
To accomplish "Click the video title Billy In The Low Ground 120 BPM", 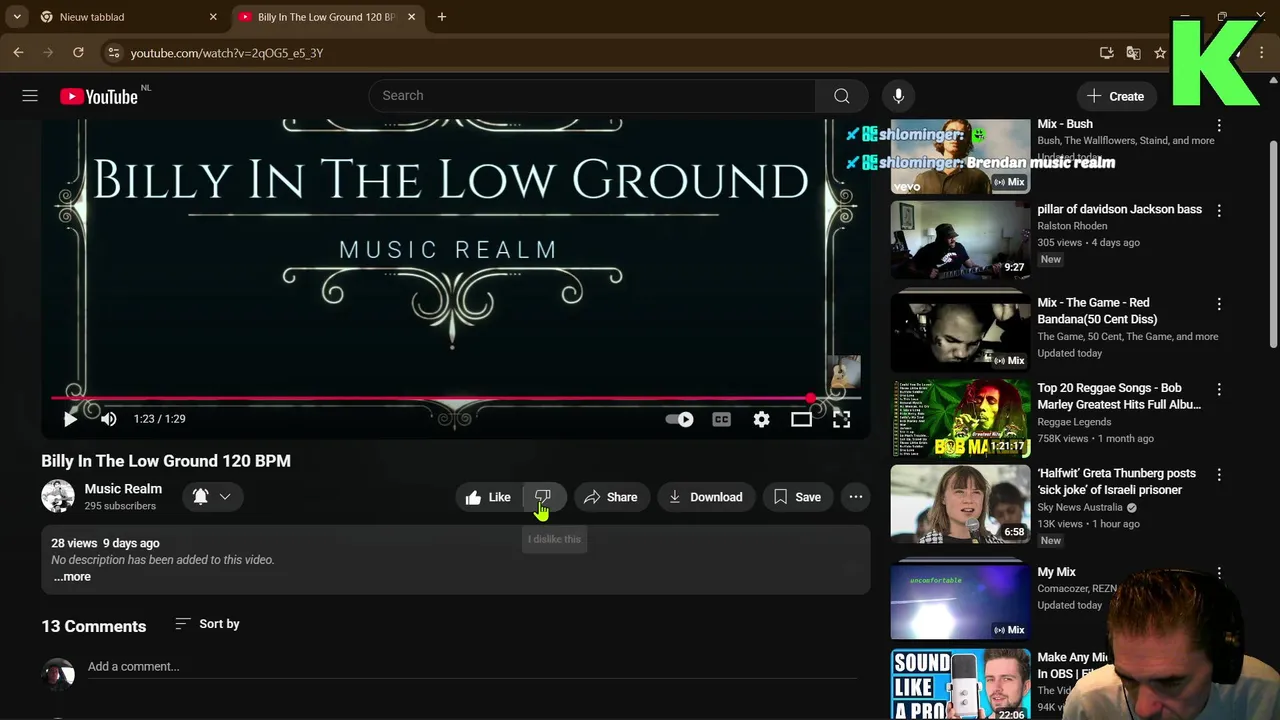I will tap(166, 461).
